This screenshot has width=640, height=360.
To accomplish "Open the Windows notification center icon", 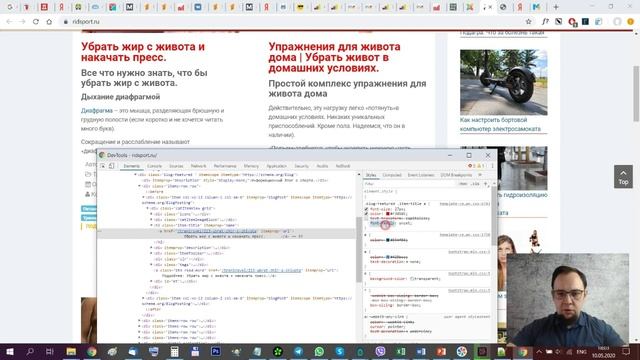I will 626,352.
